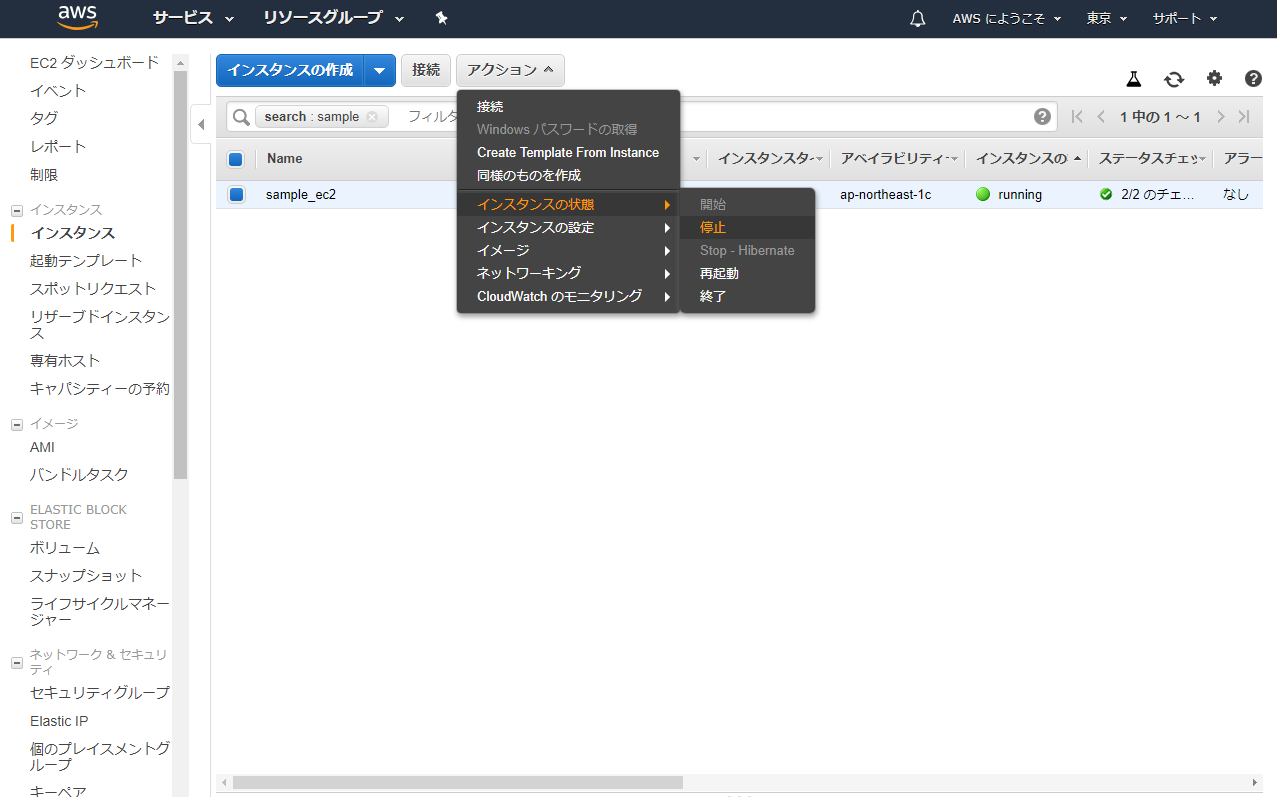Sort by the Name column header
This screenshot has width=1277, height=797.
(284, 158)
